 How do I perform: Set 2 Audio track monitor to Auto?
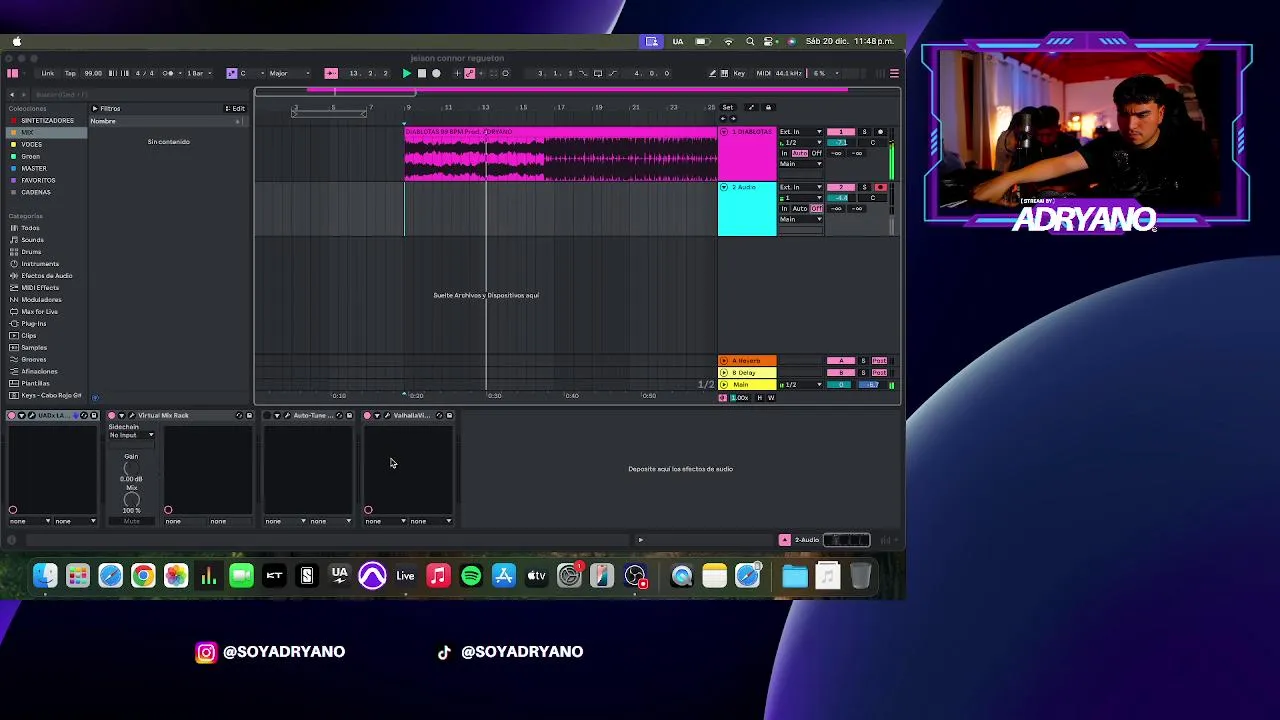(x=800, y=208)
